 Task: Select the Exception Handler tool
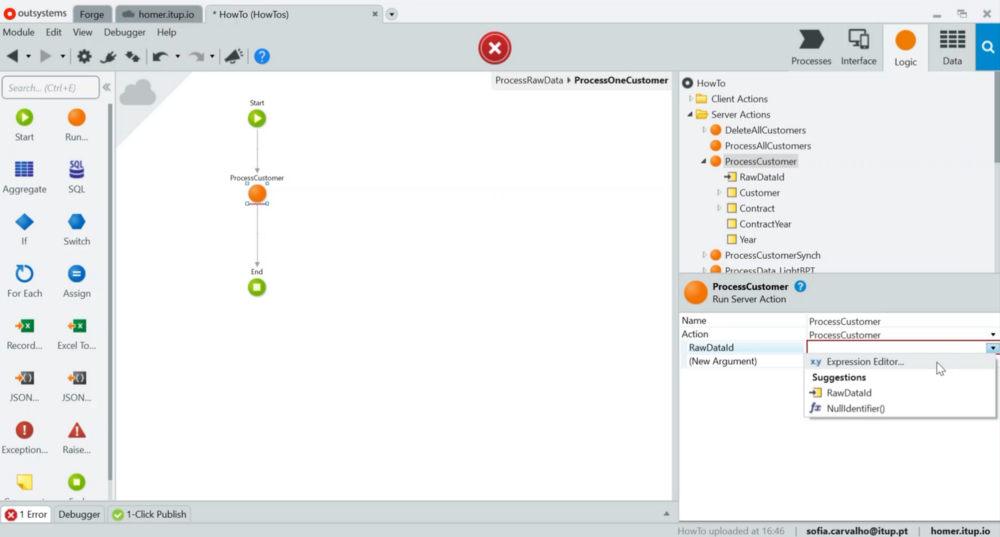click(x=24, y=438)
